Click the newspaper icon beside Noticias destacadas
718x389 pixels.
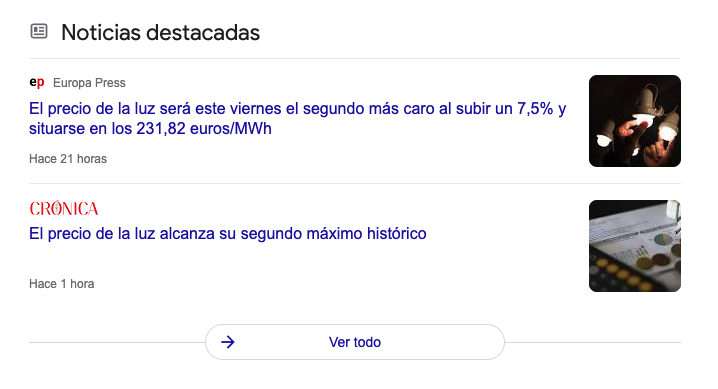(x=39, y=32)
